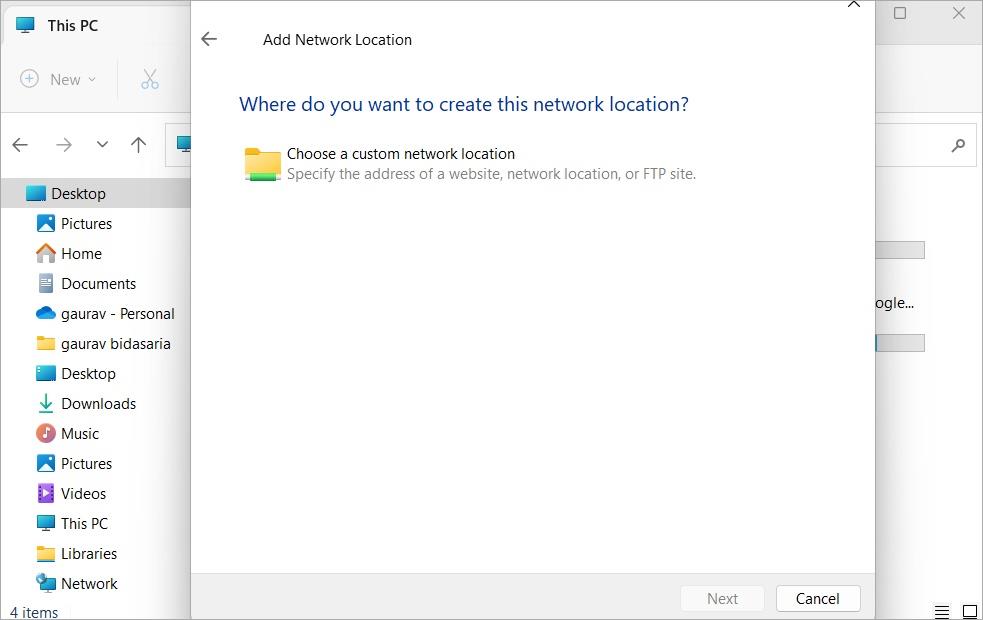Viewport: 983px width, 620px height.
Task: Switch to details view icon
Action: [x=942, y=611]
